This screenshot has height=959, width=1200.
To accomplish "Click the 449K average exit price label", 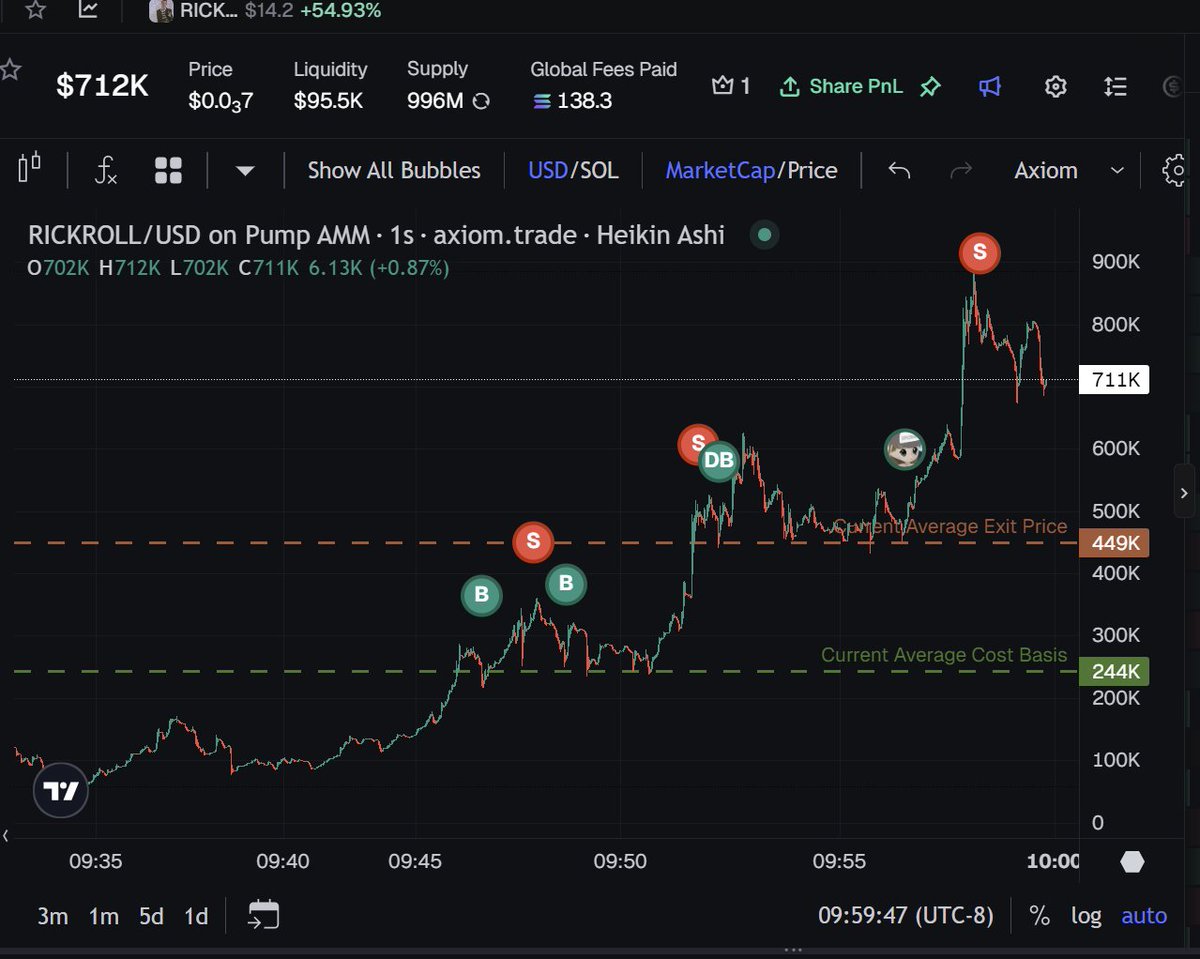I will click(x=1115, y=543).
